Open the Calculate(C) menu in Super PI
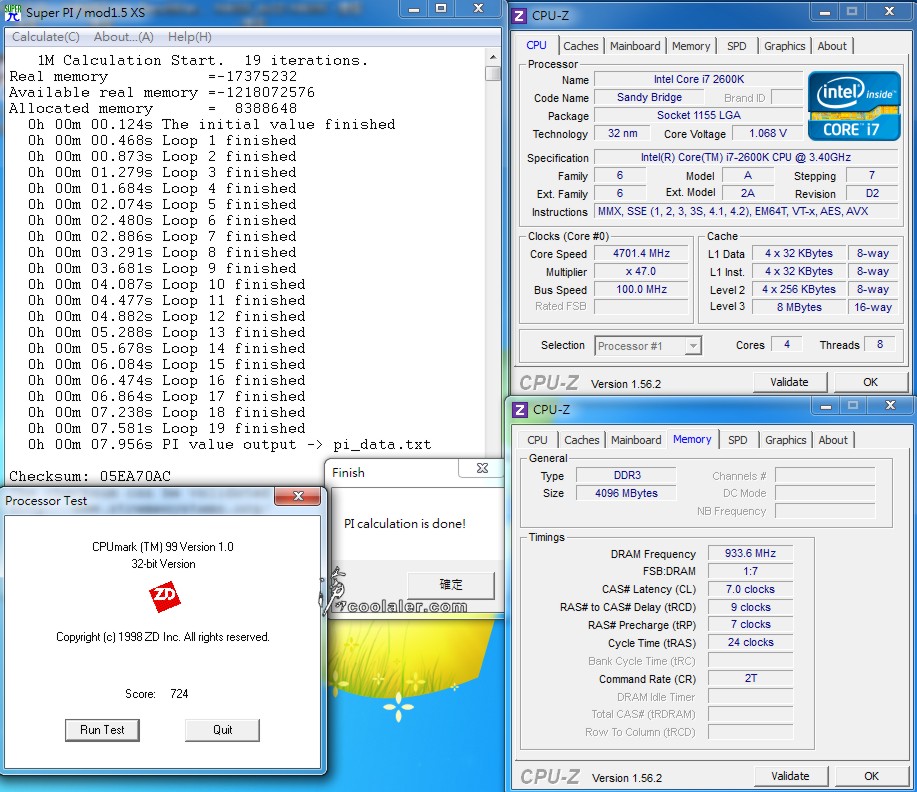Screen dimensions: 917x792 pos(46,37)
